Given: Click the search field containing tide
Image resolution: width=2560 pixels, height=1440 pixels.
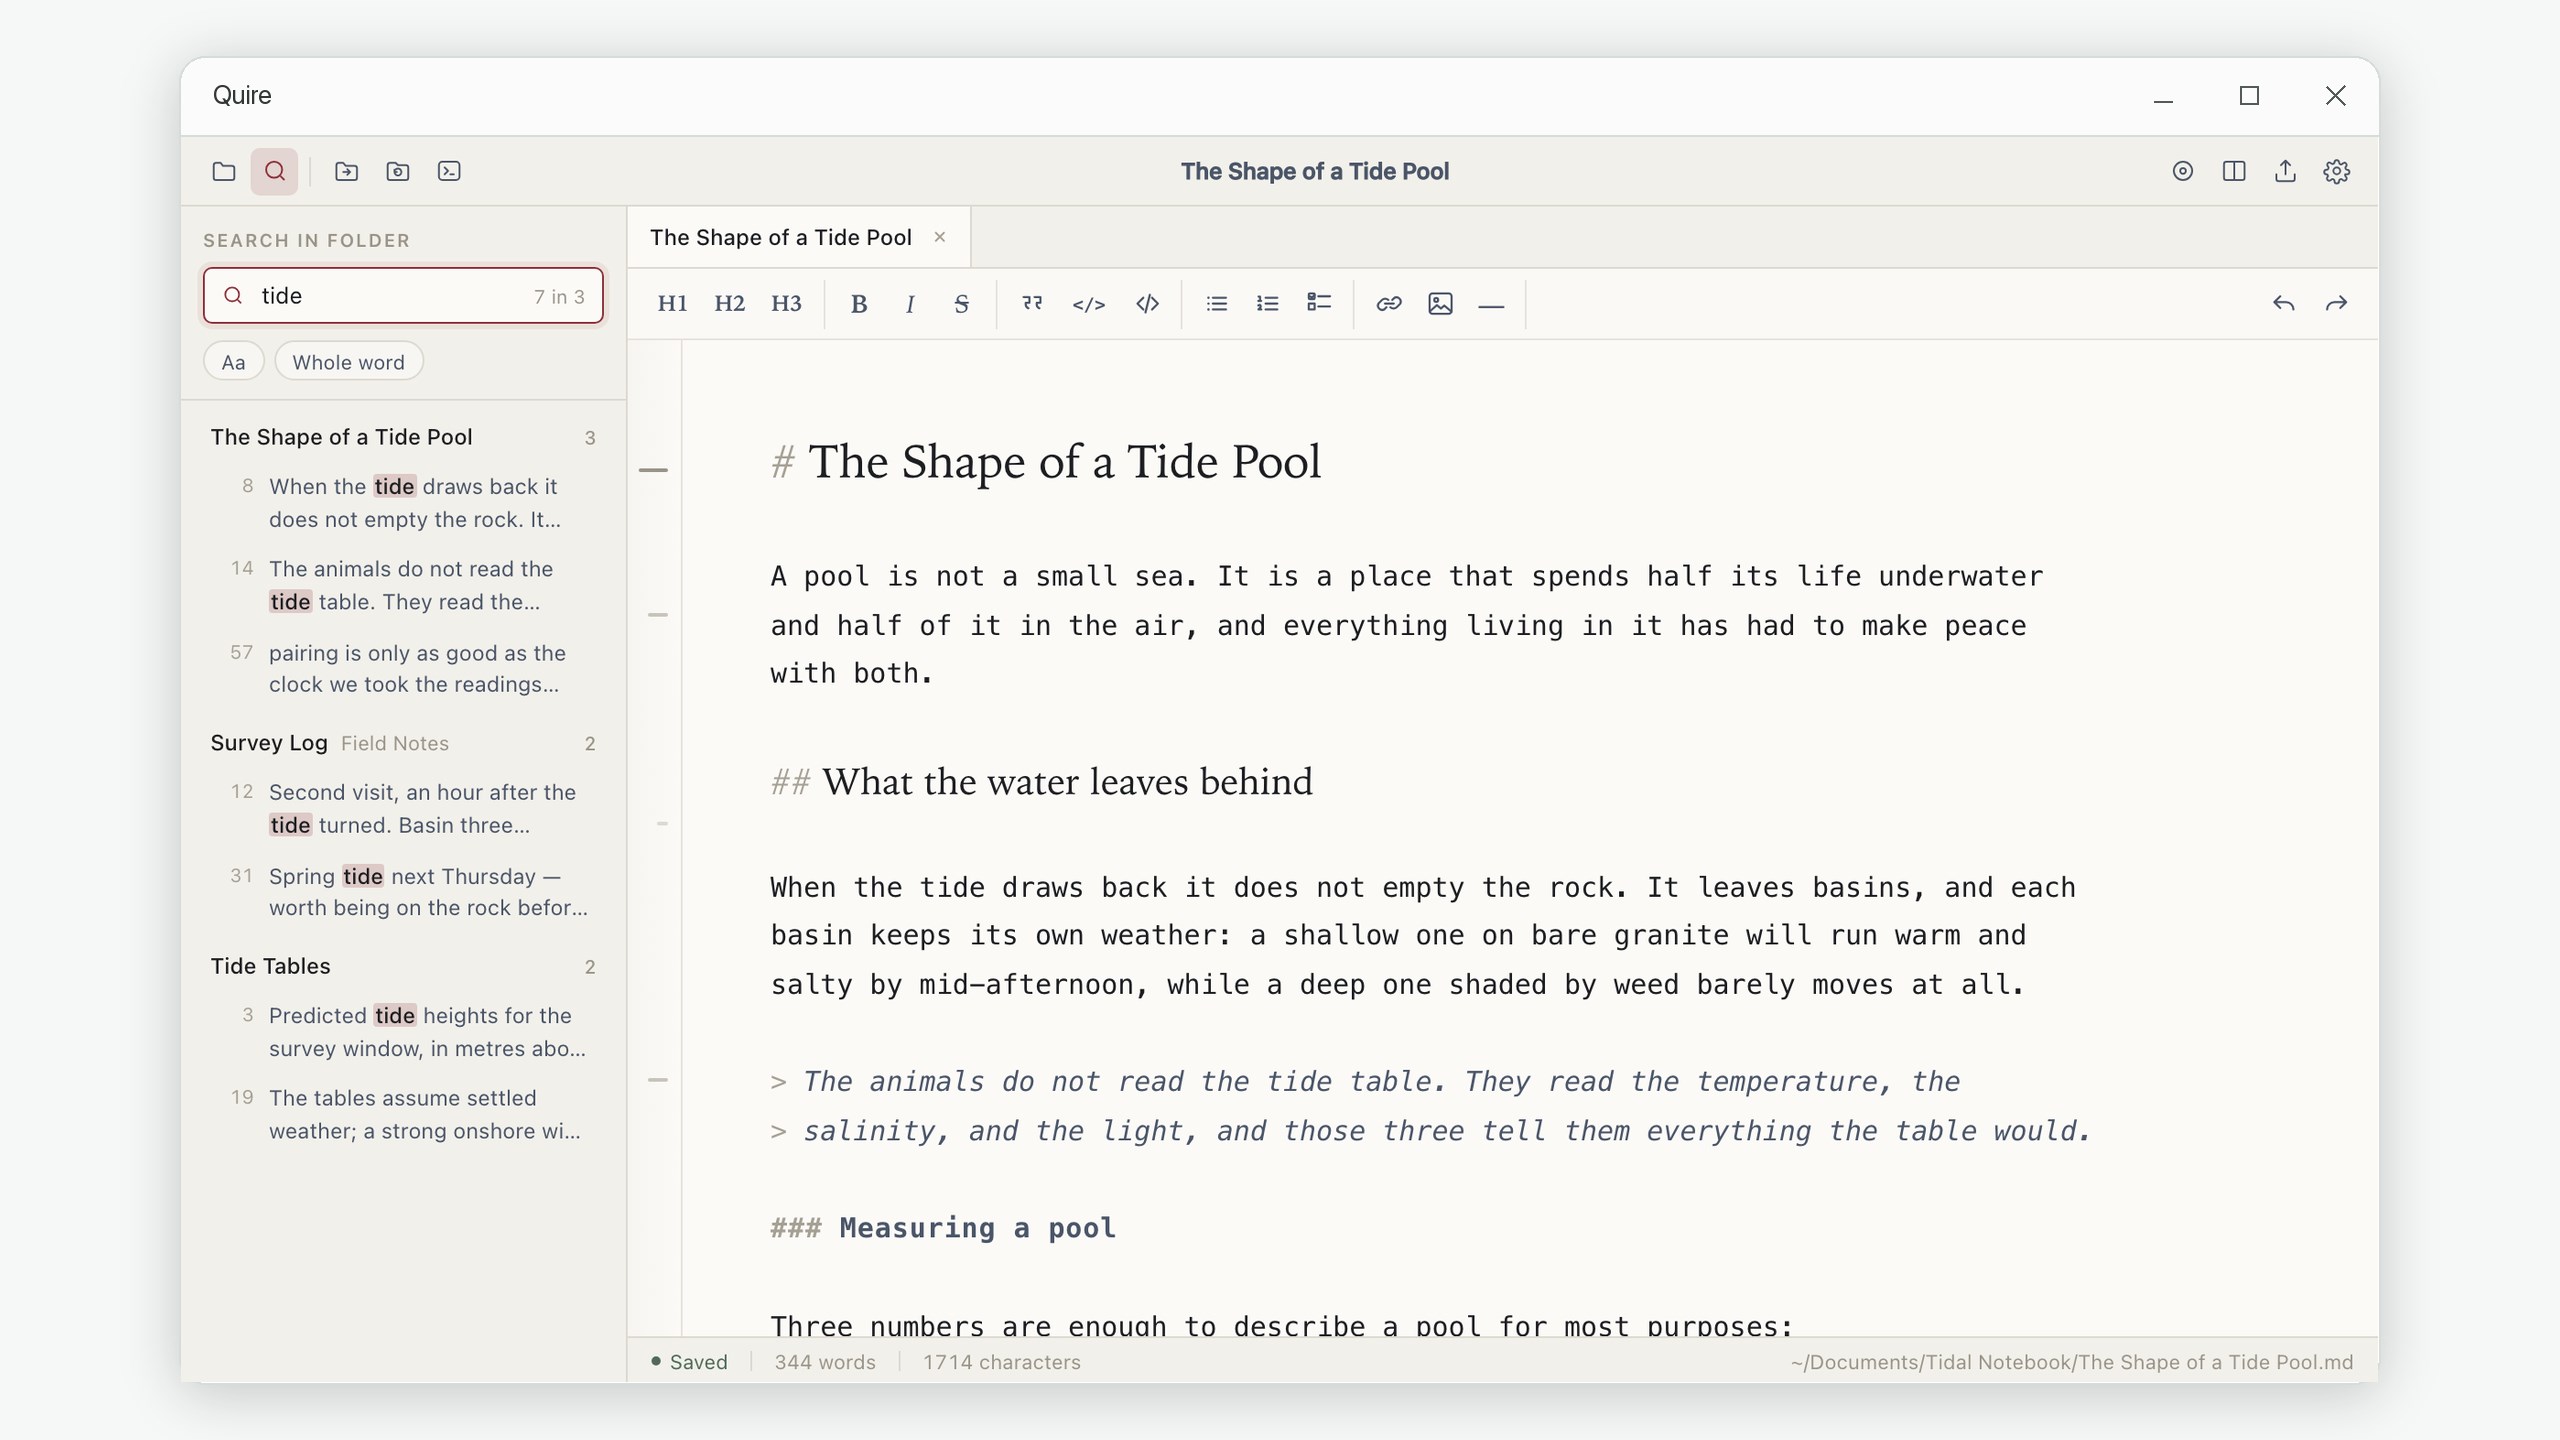Looking at the screenshot, I should click(403, 296).
